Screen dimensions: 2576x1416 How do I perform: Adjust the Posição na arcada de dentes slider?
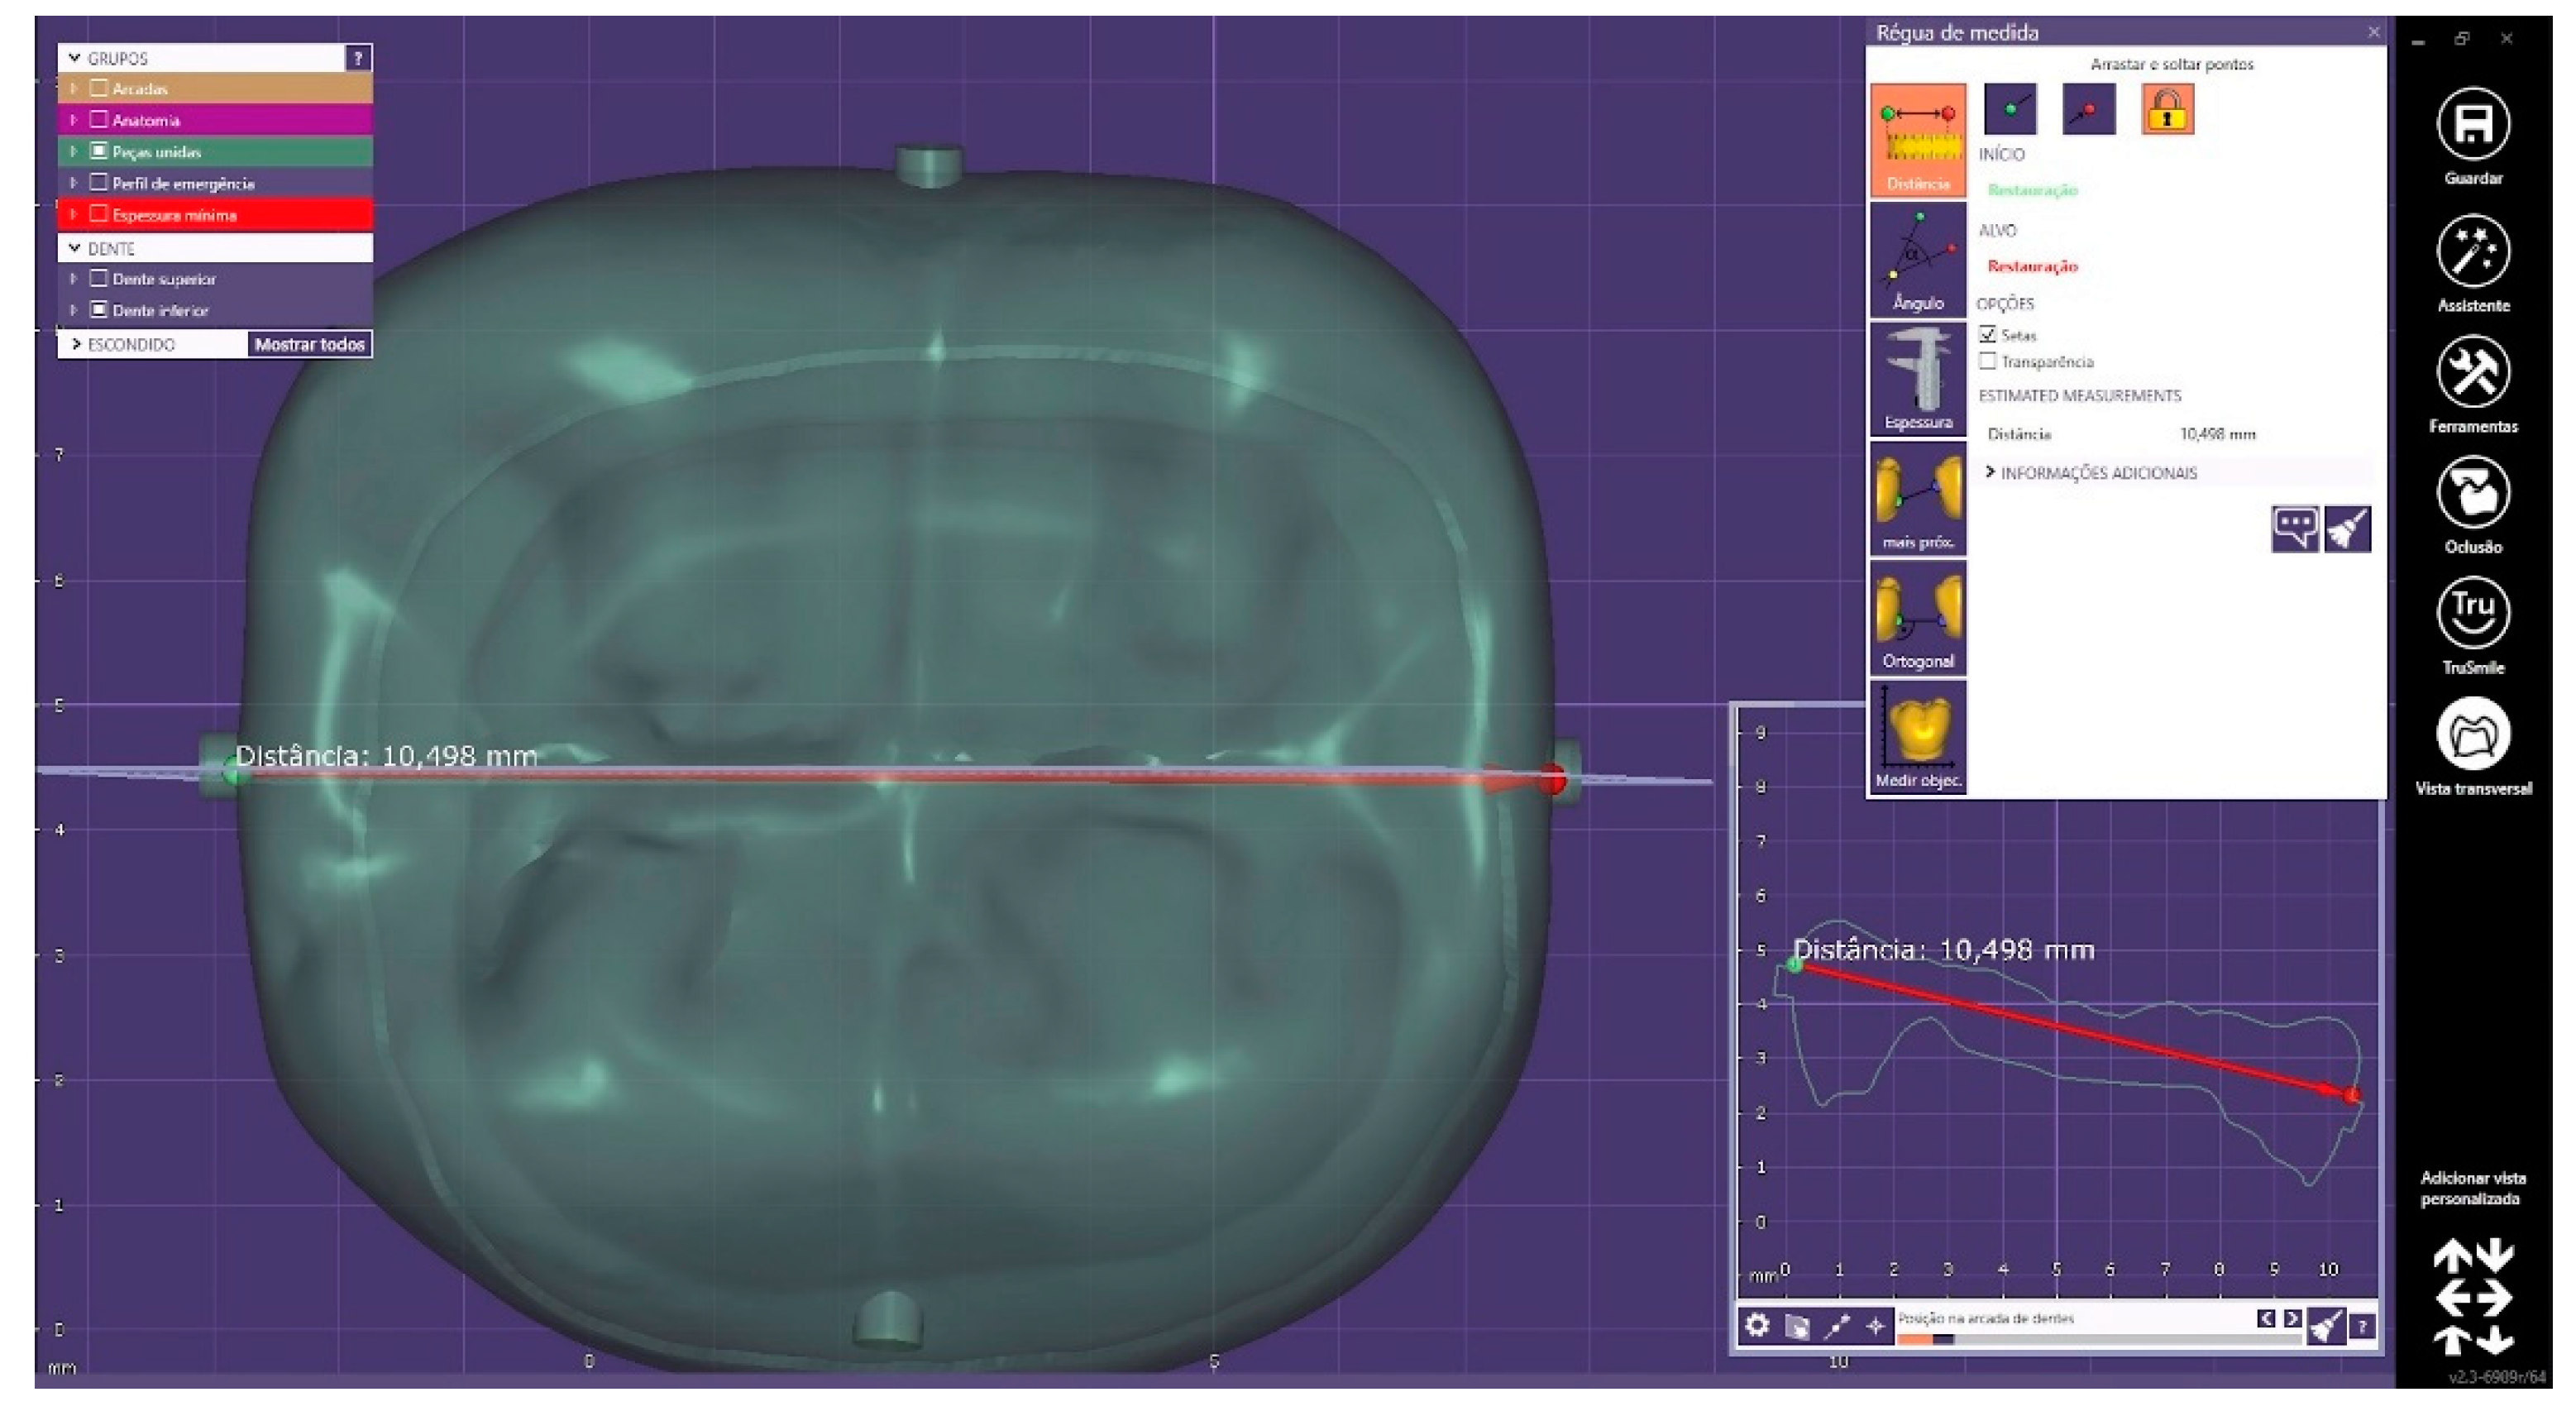coord(1942,1339)
